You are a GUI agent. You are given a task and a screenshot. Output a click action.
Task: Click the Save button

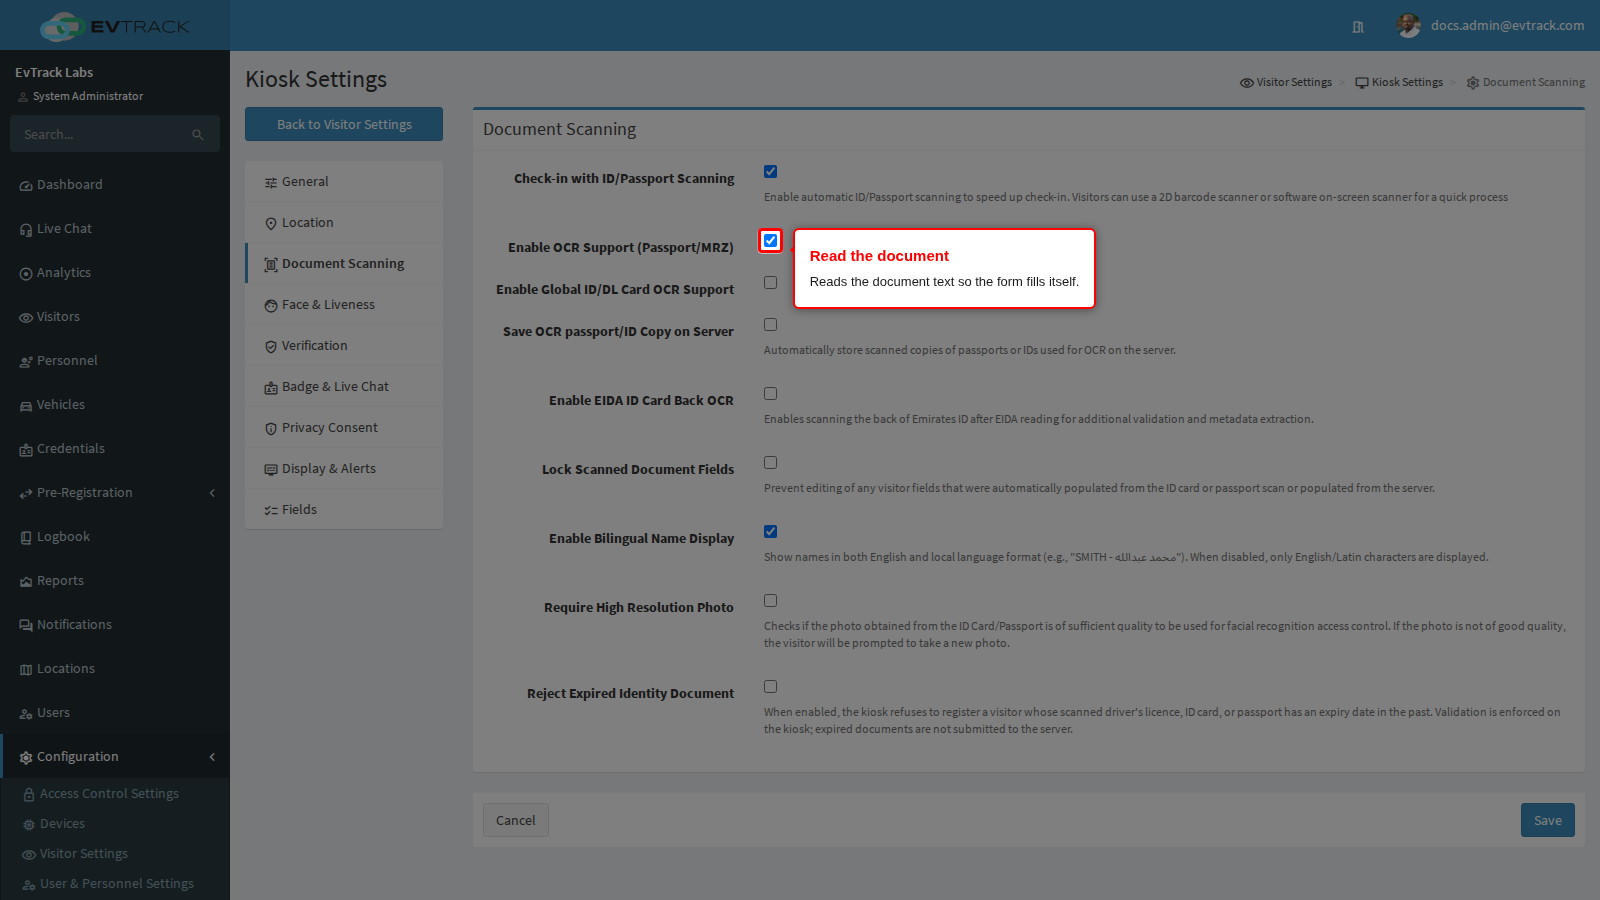pos(1548,820)
